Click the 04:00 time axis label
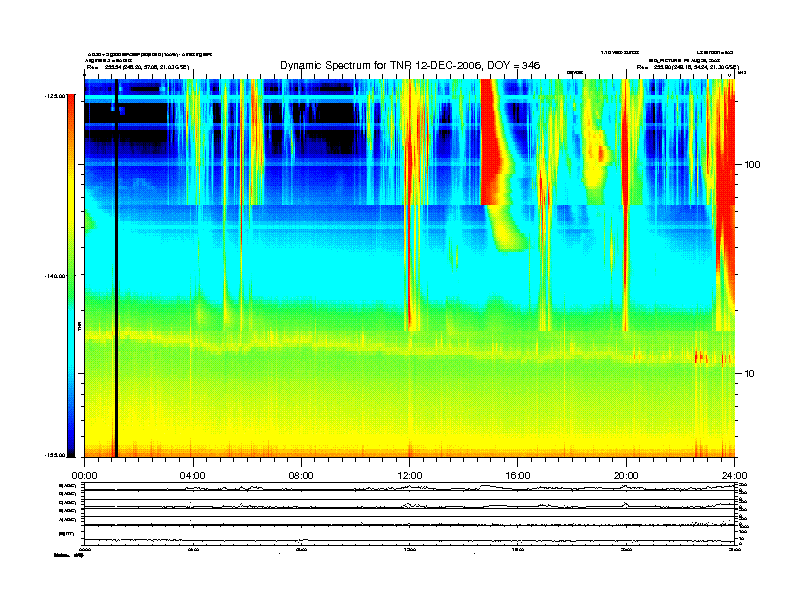The image size is (792, 612). point(193,476)
